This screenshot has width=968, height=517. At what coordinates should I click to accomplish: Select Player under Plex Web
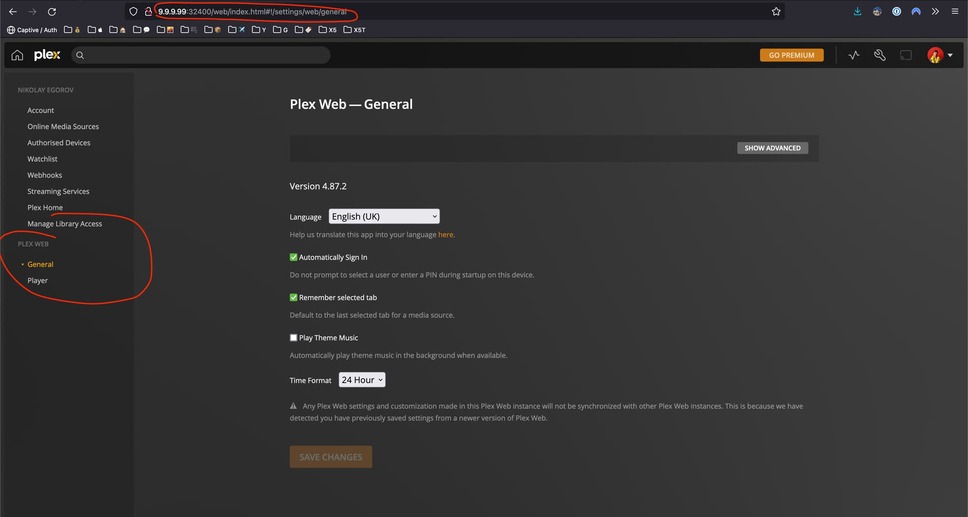point(38,280)
